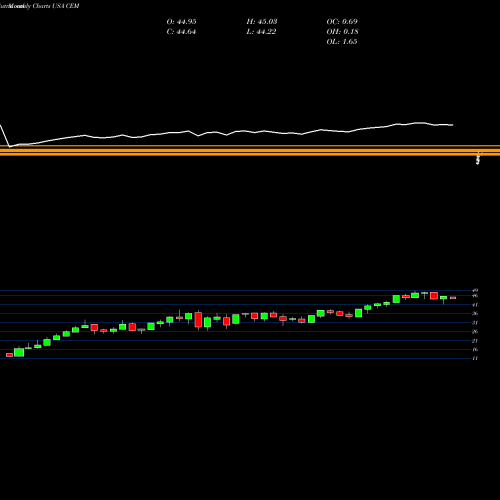The height and width of the screenshot is (500, 500).
Task: Click the last red candlestick on the right
Action: 453,298
